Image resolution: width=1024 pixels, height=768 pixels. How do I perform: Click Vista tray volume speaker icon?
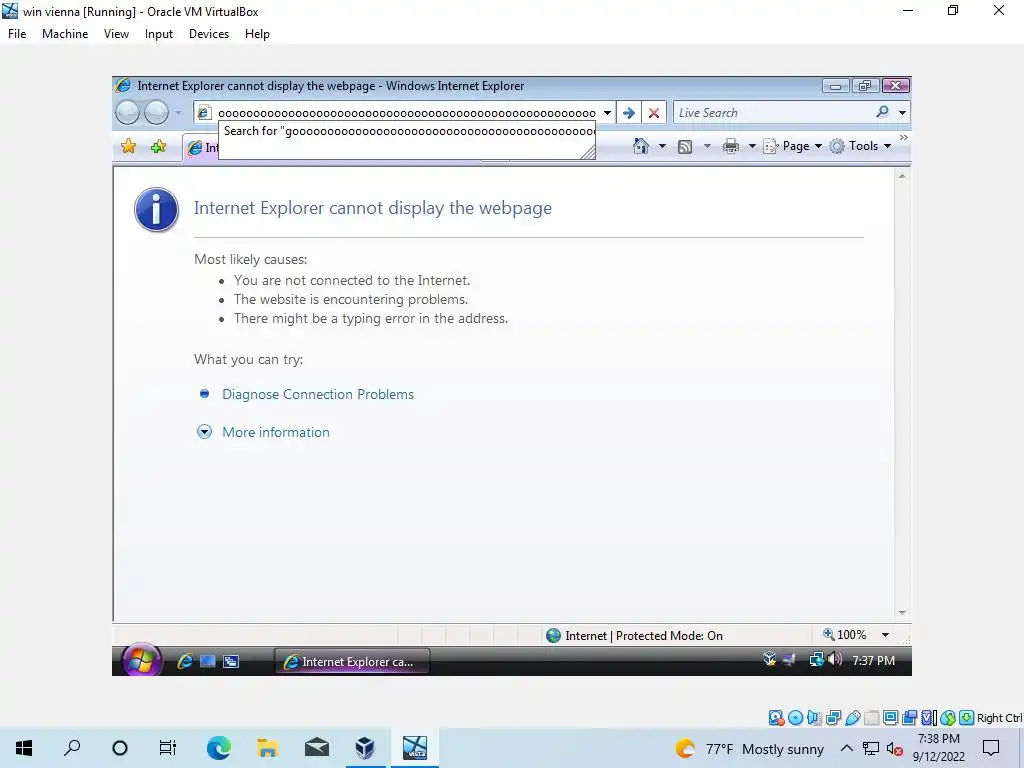point(835,660)
